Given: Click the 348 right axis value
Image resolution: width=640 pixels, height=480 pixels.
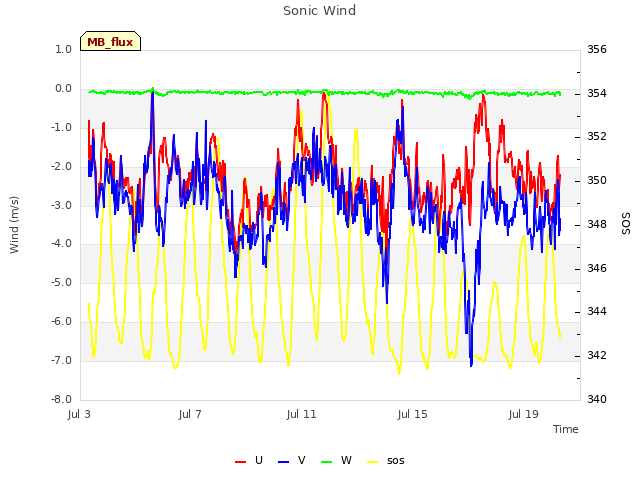Looking at the screenshot, I should pos(597,224).
